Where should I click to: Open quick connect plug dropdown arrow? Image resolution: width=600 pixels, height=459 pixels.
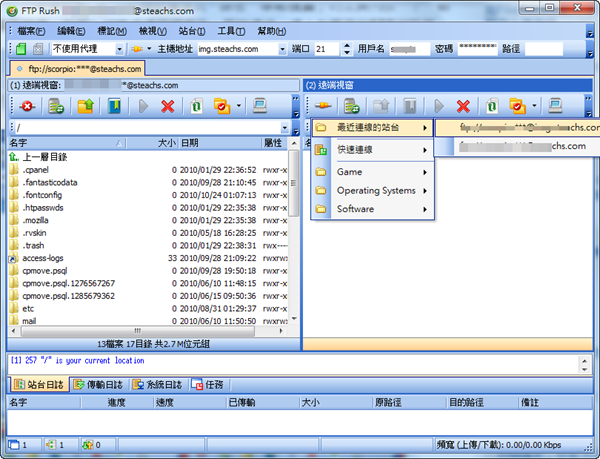click(x=149, y=49)
